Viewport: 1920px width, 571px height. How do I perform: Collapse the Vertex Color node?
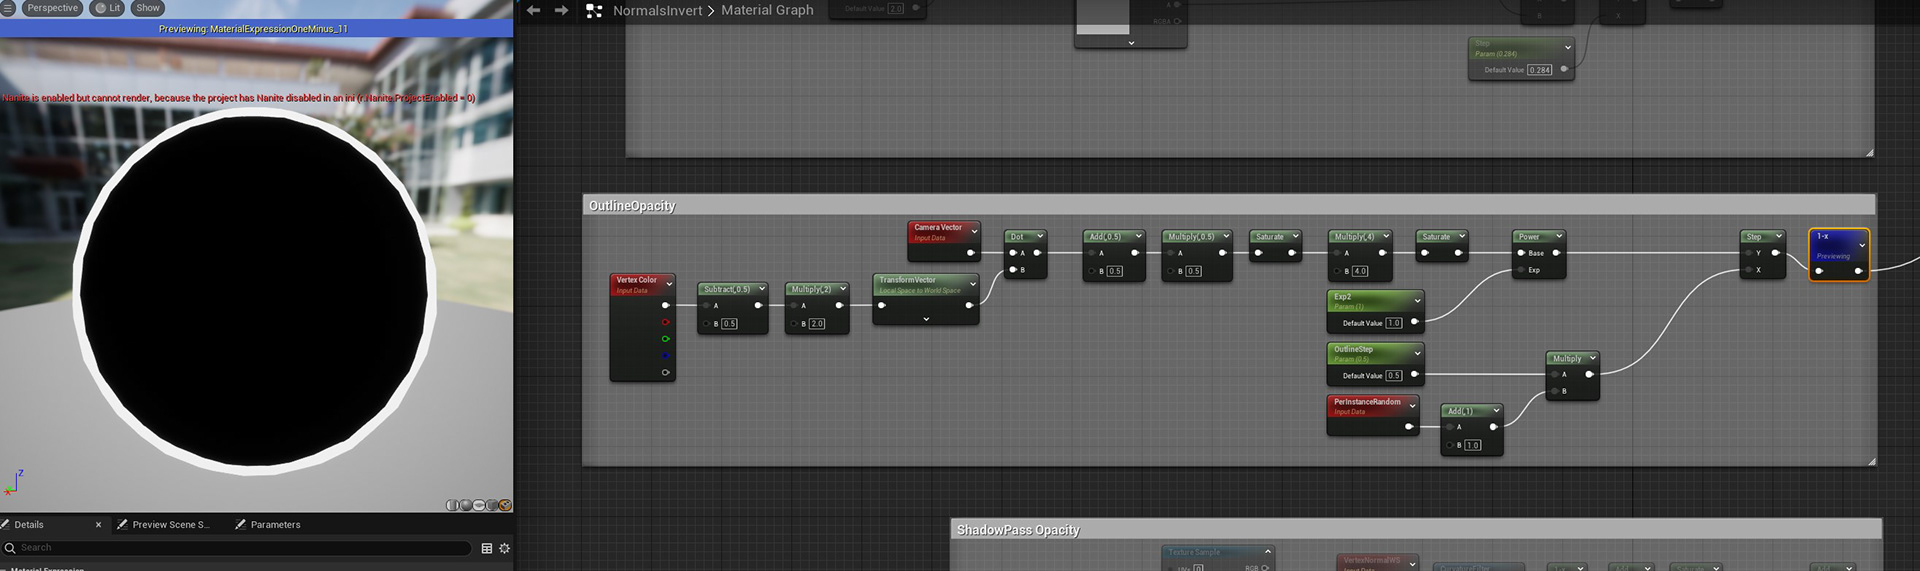669,284
